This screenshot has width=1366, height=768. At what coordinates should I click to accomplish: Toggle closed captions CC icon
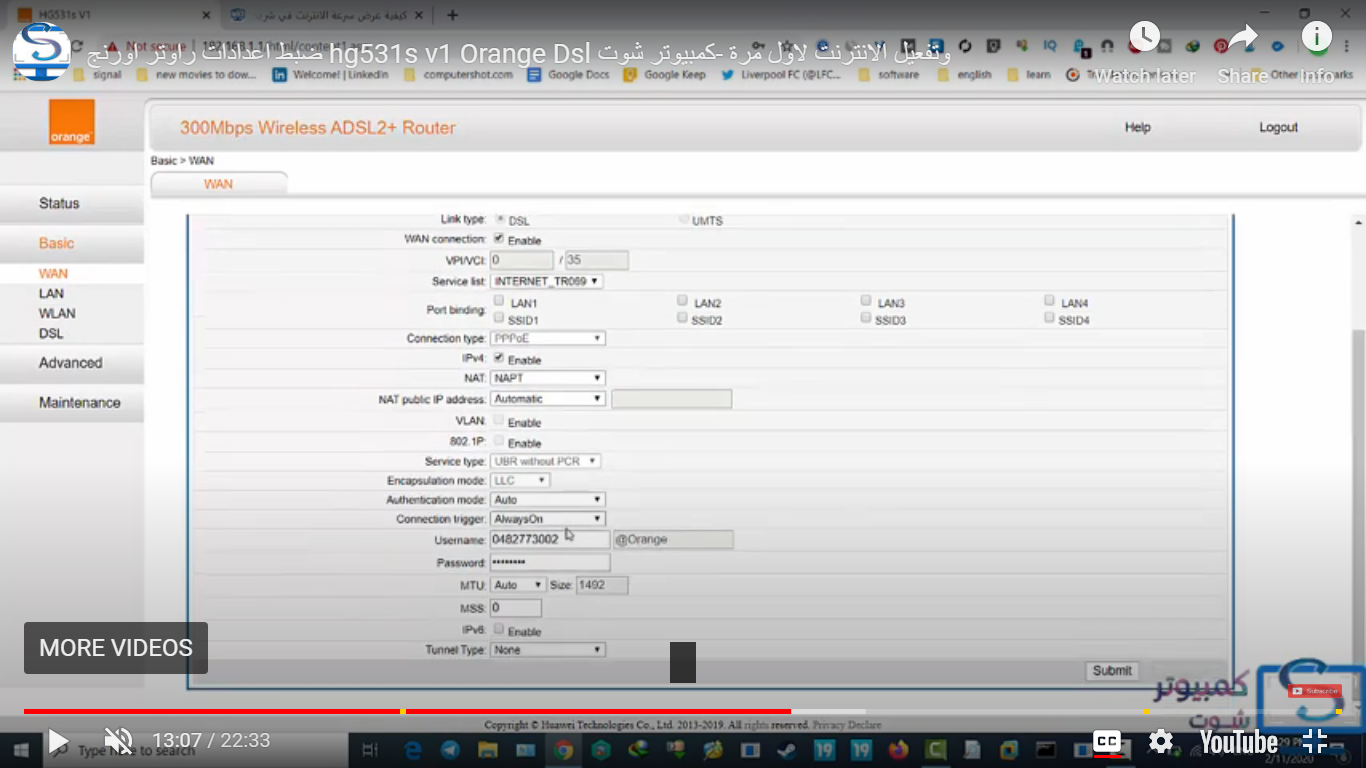pyautogui.click(x=1107, y=741)
